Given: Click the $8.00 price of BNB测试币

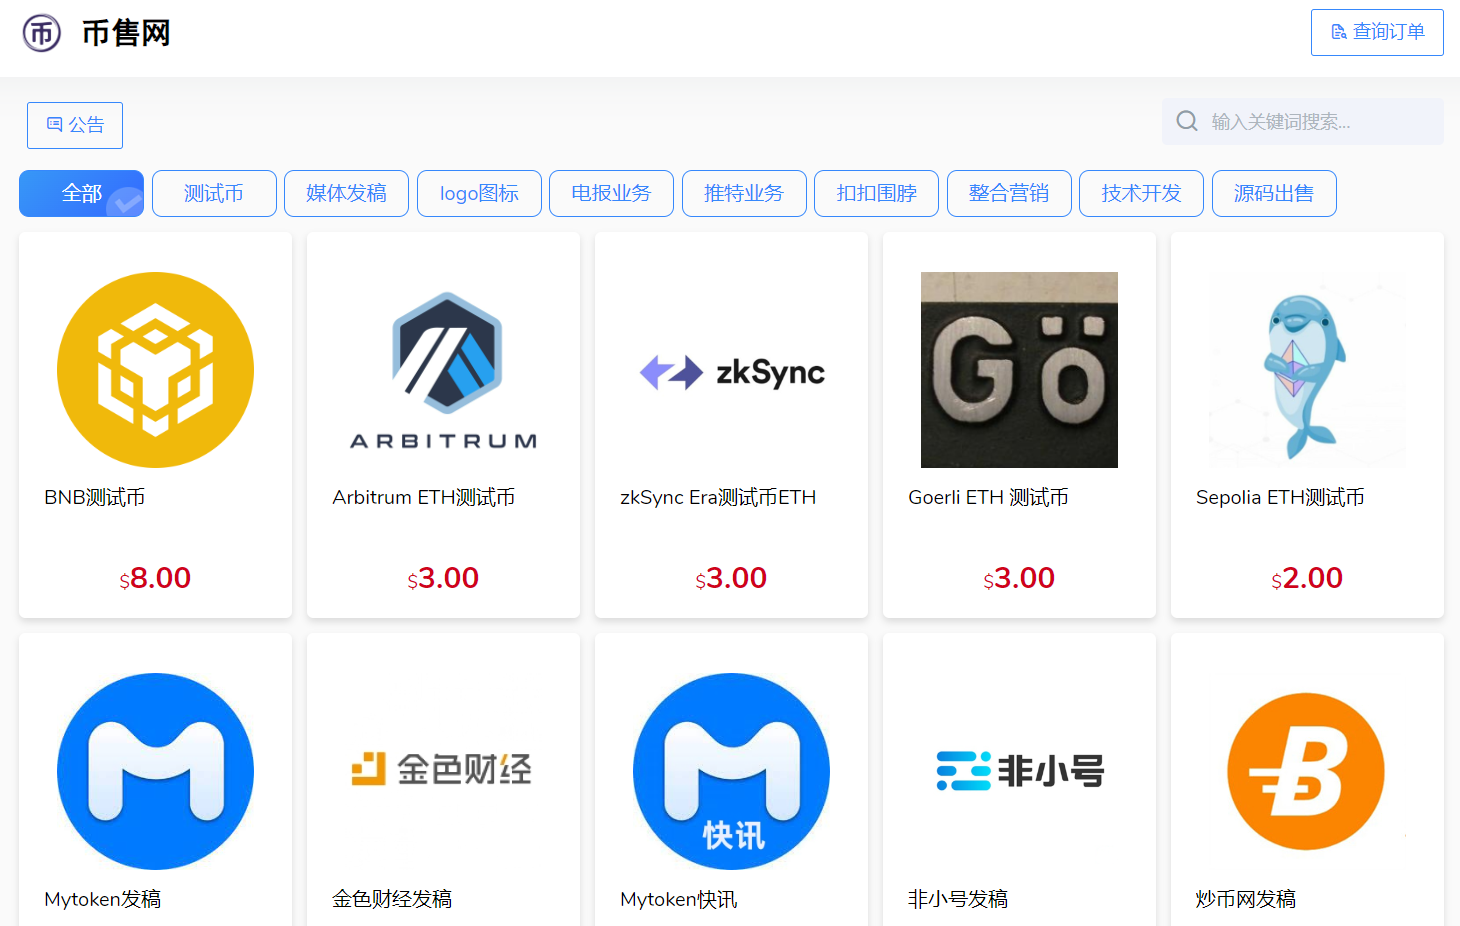Looking at the screenshot, I should click(x=155, y=578).
